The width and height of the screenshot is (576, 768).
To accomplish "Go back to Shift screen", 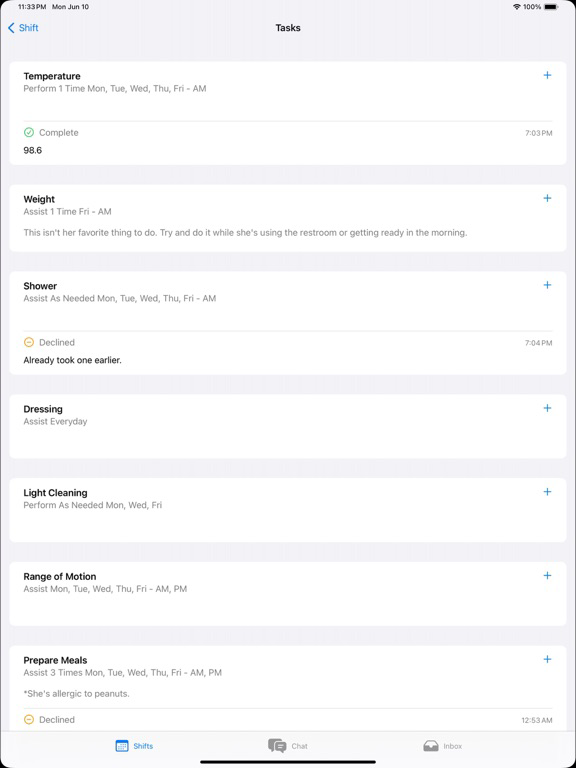I will (x=23, y=28).
